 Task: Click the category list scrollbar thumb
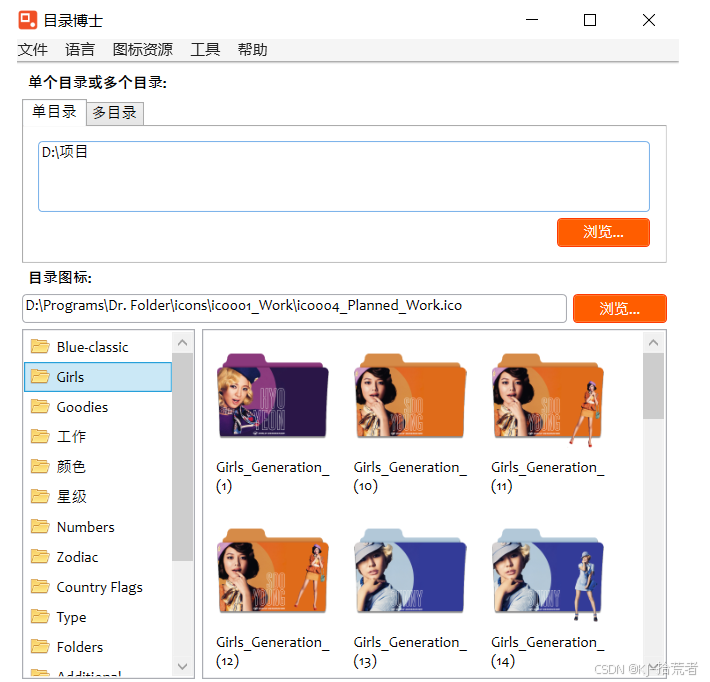tap(182, 457)
